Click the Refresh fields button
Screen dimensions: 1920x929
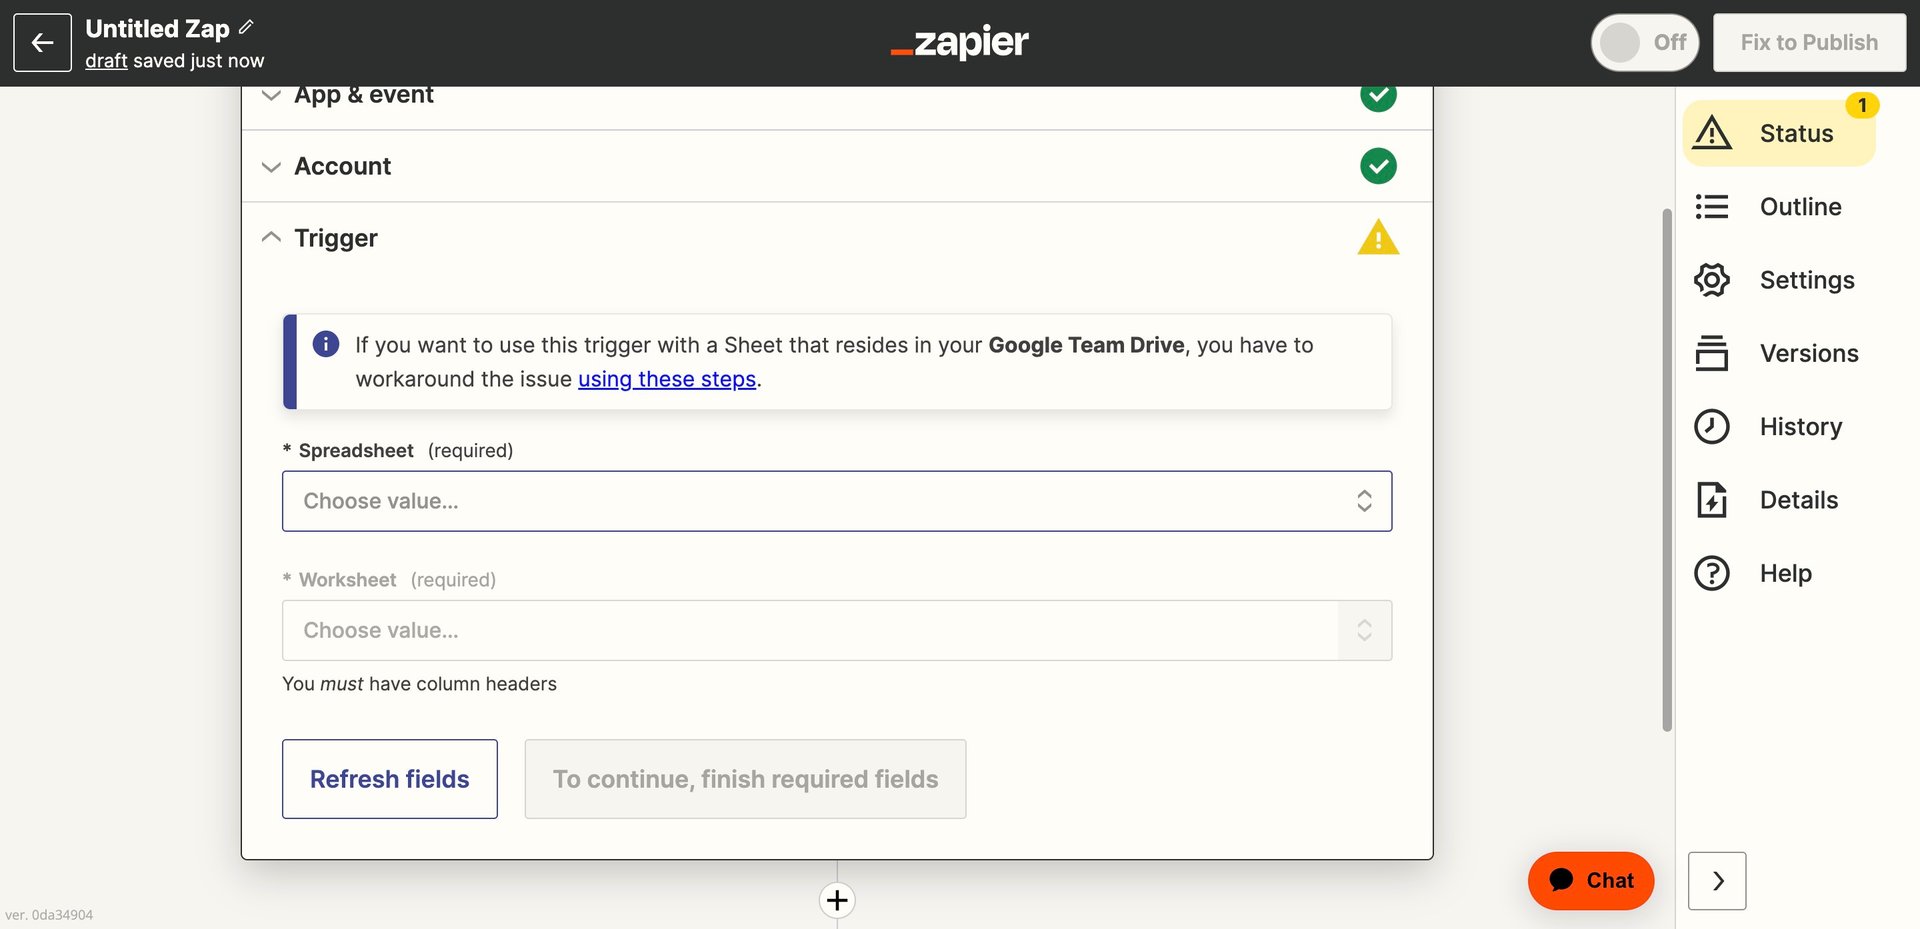point(390,779)
